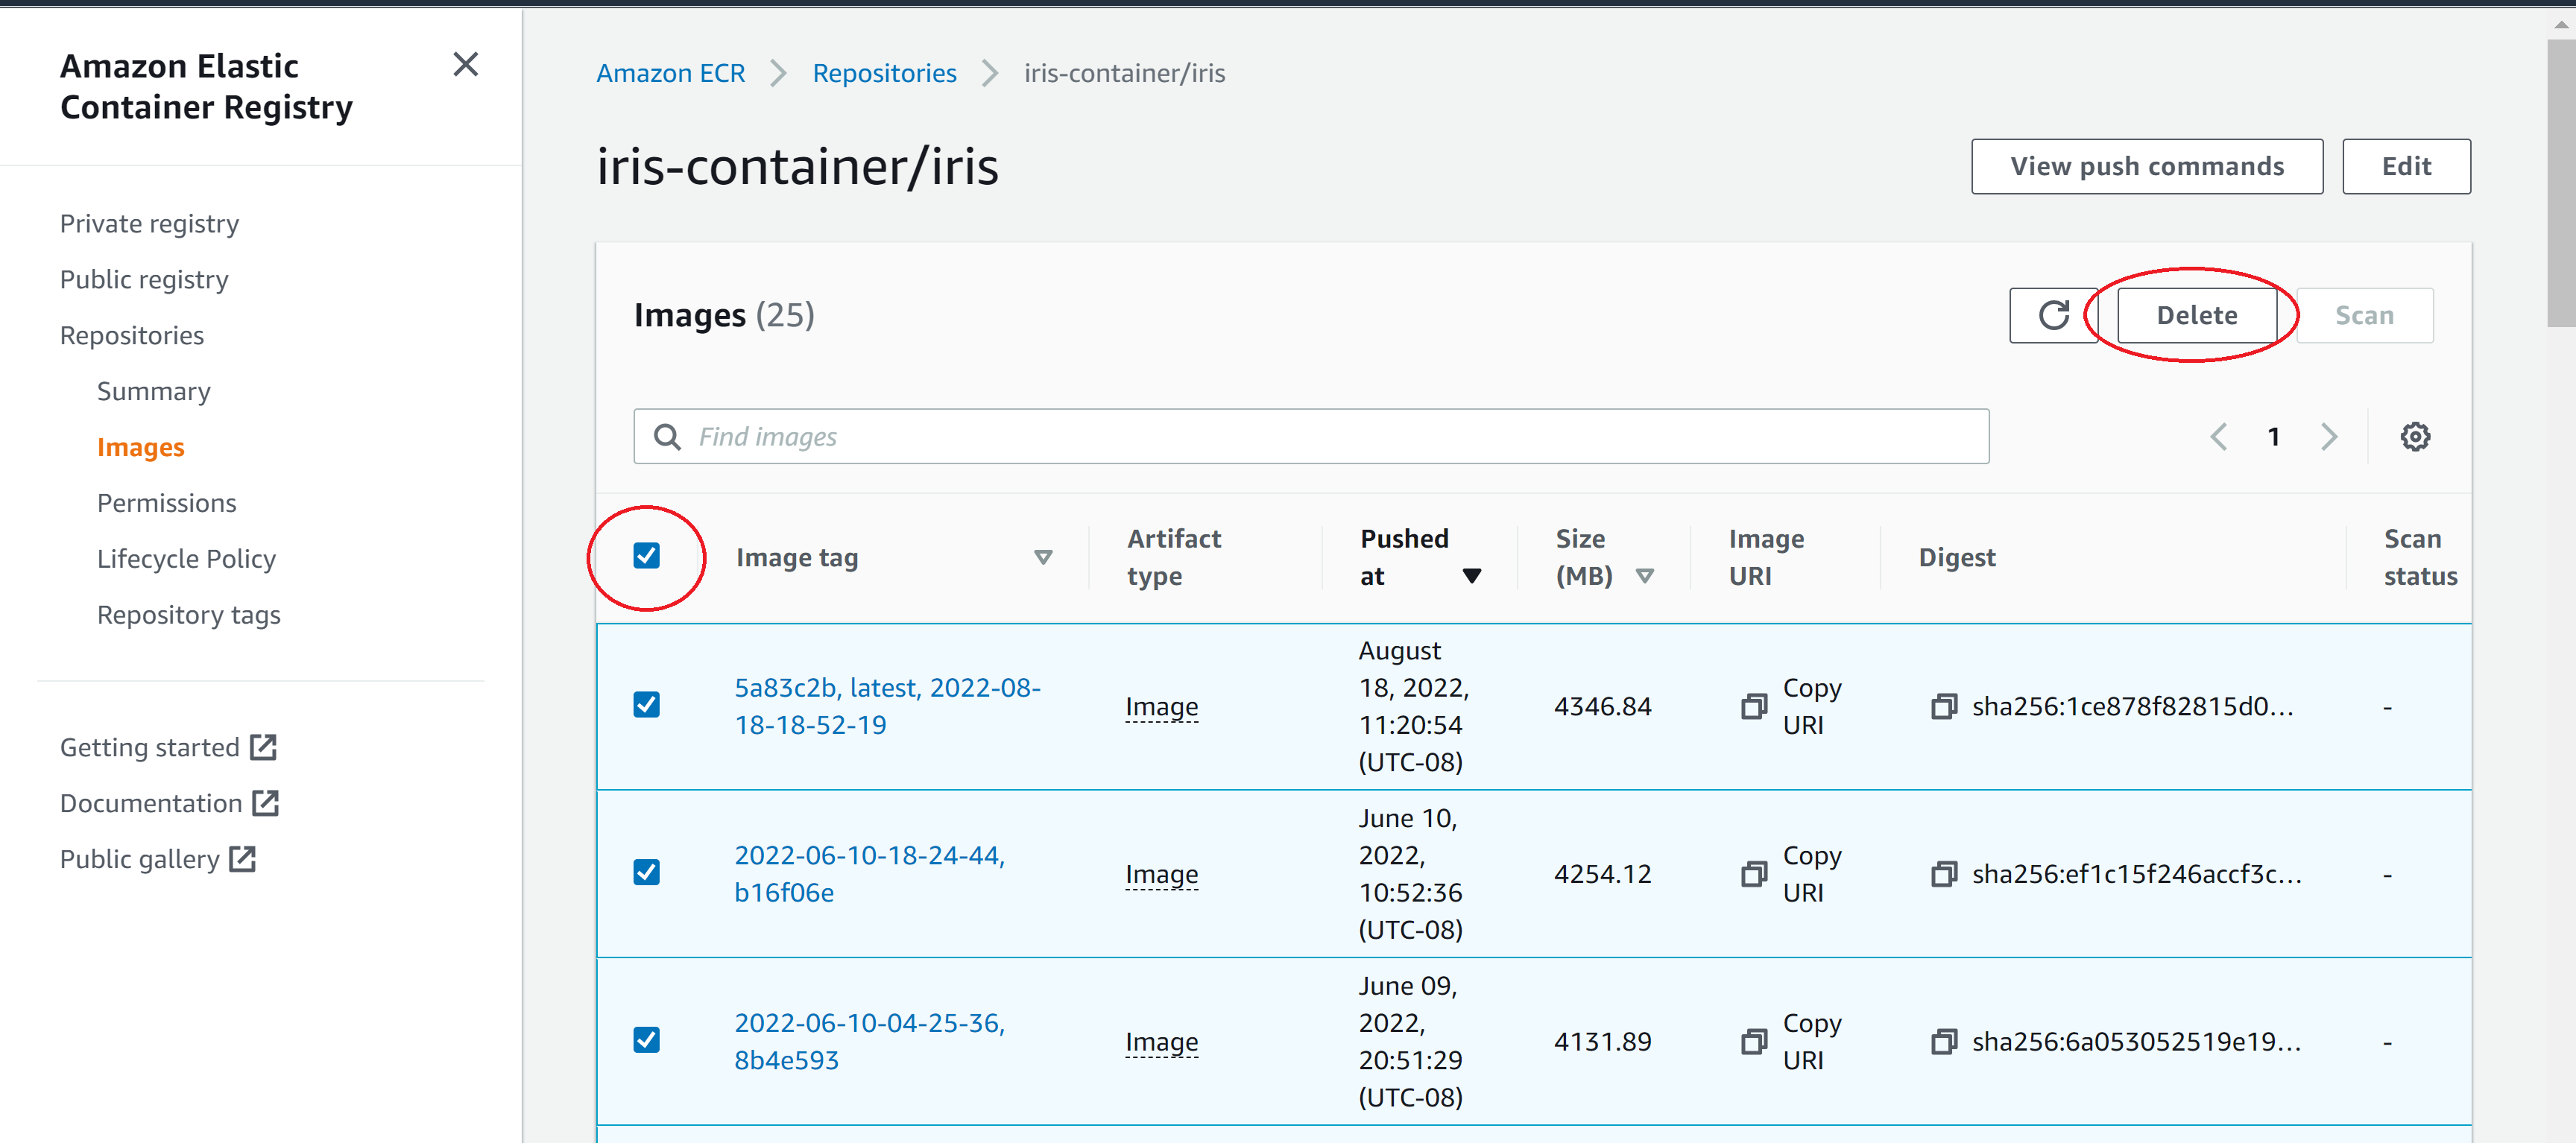Open table preferences gear icon
The height and width of the screenshot is (1143, 2576).
pyautogui.click(x=2414, y=437)
